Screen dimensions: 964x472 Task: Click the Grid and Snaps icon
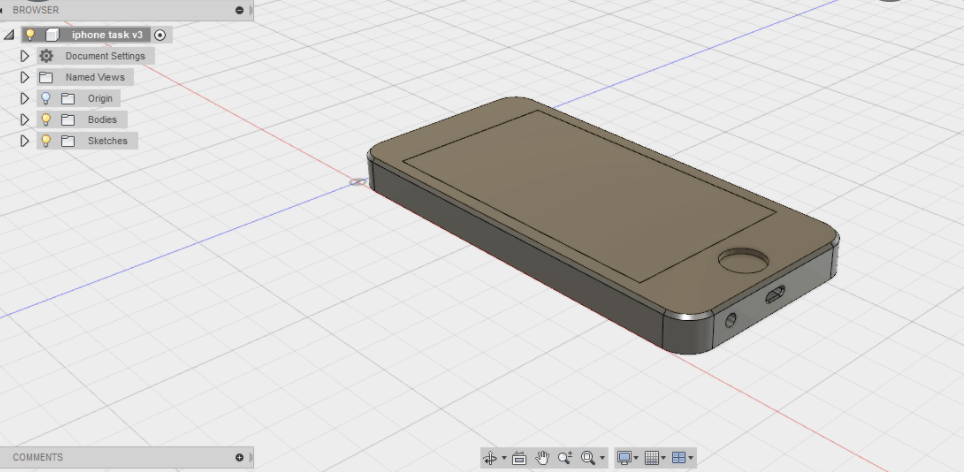point(652,458)
